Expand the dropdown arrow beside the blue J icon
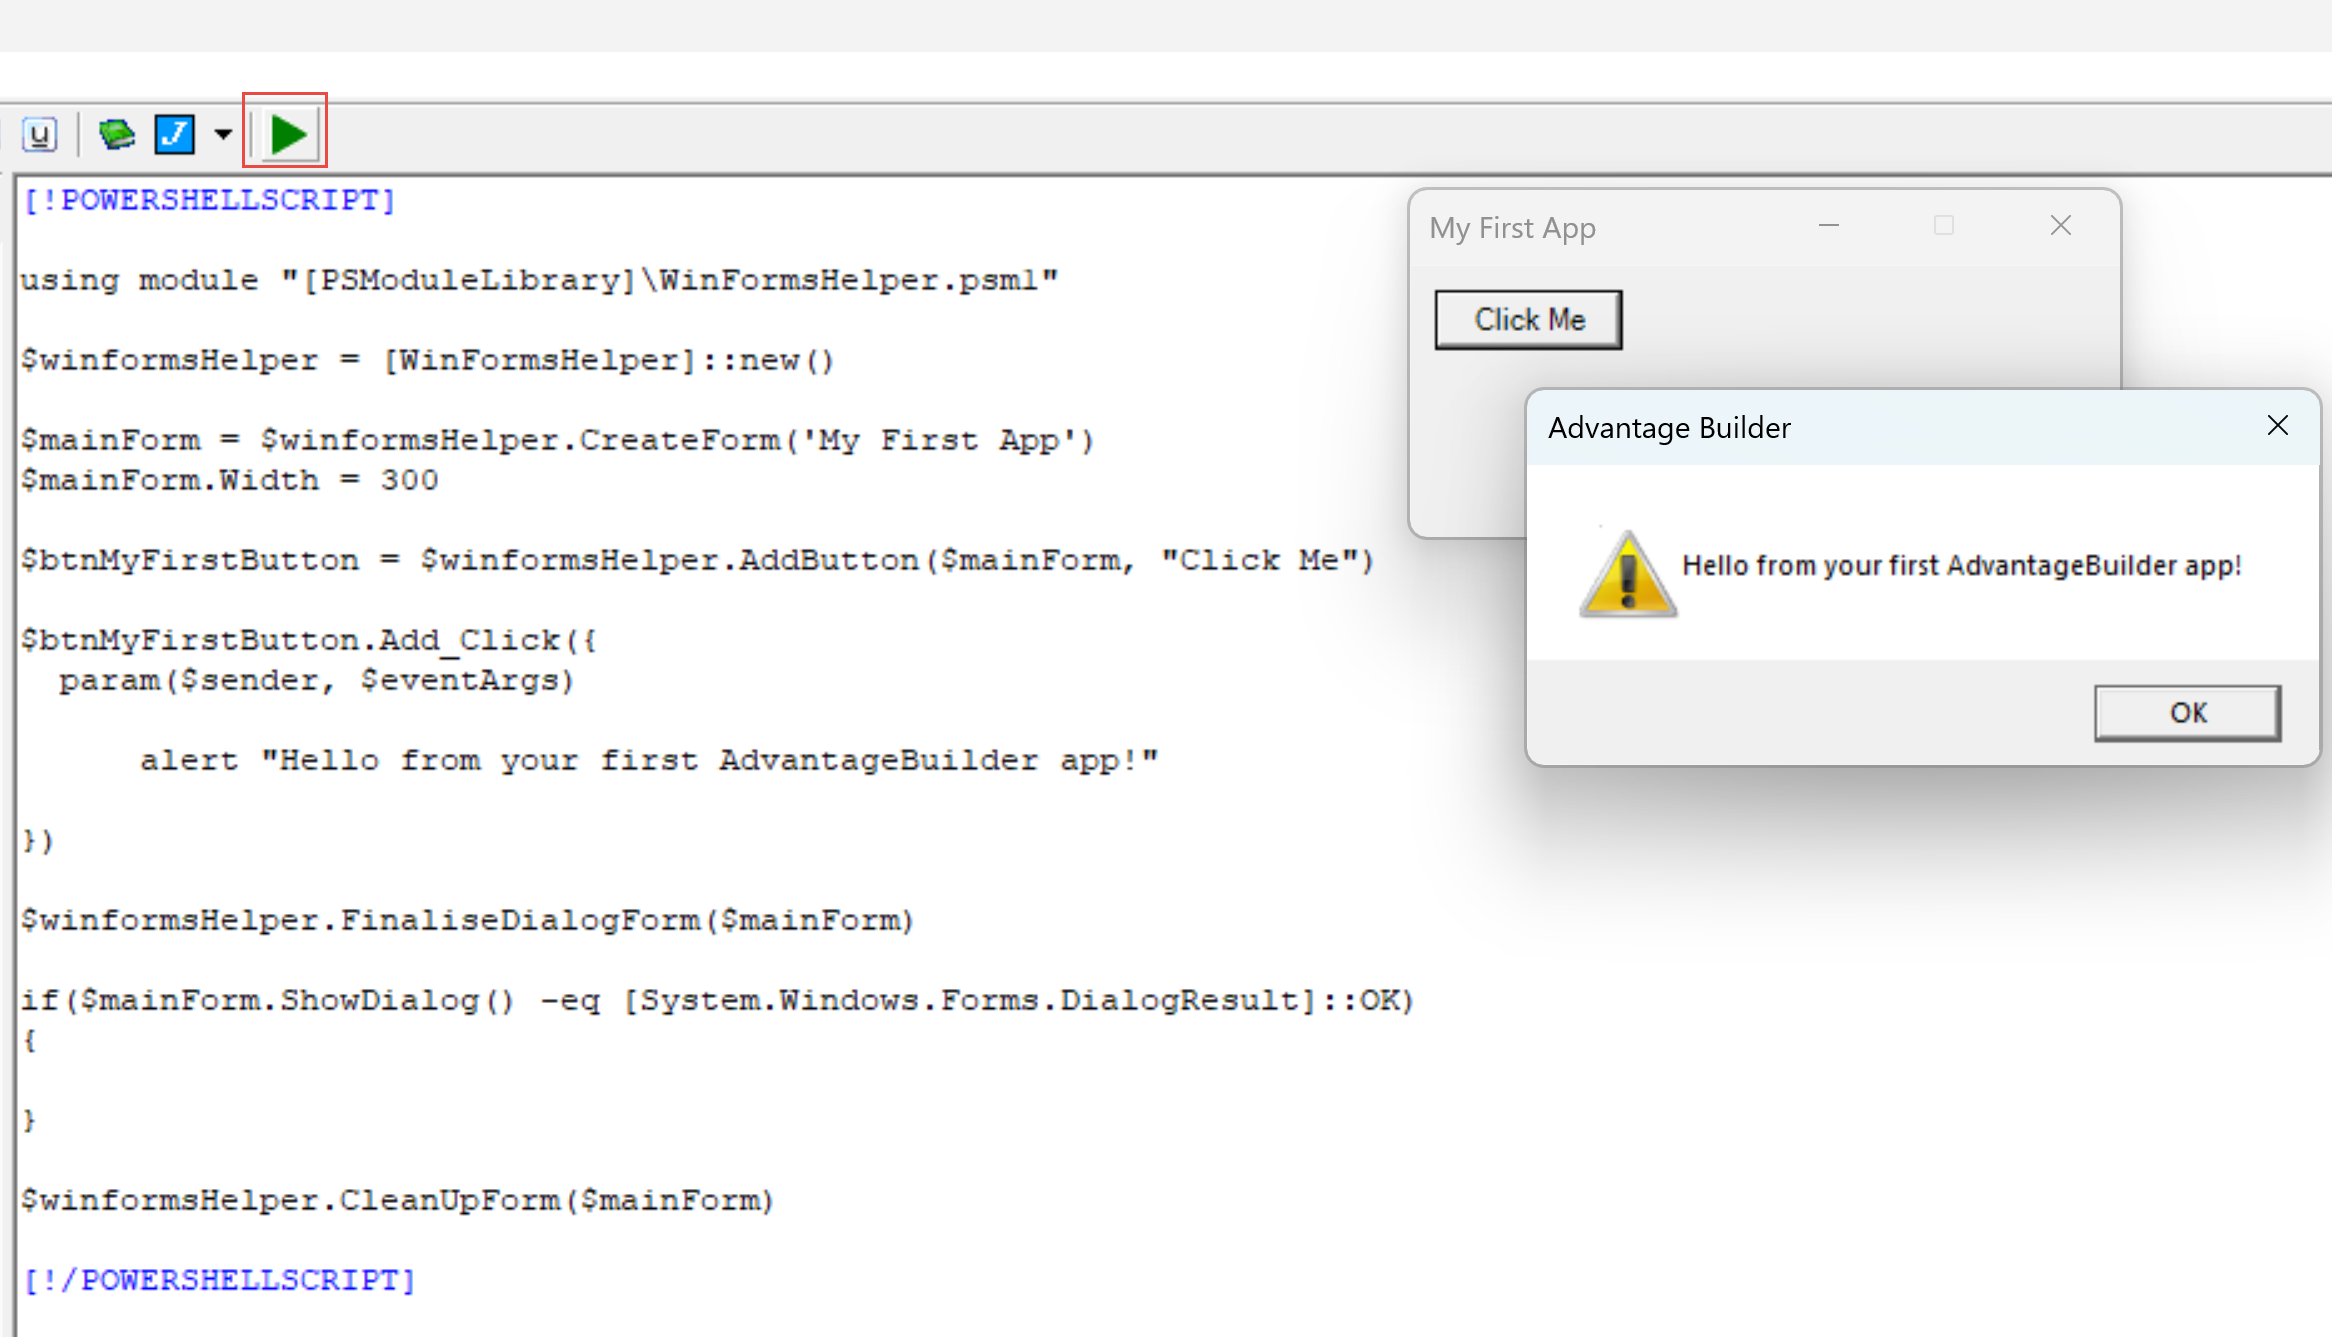 [x=223, y=134]
